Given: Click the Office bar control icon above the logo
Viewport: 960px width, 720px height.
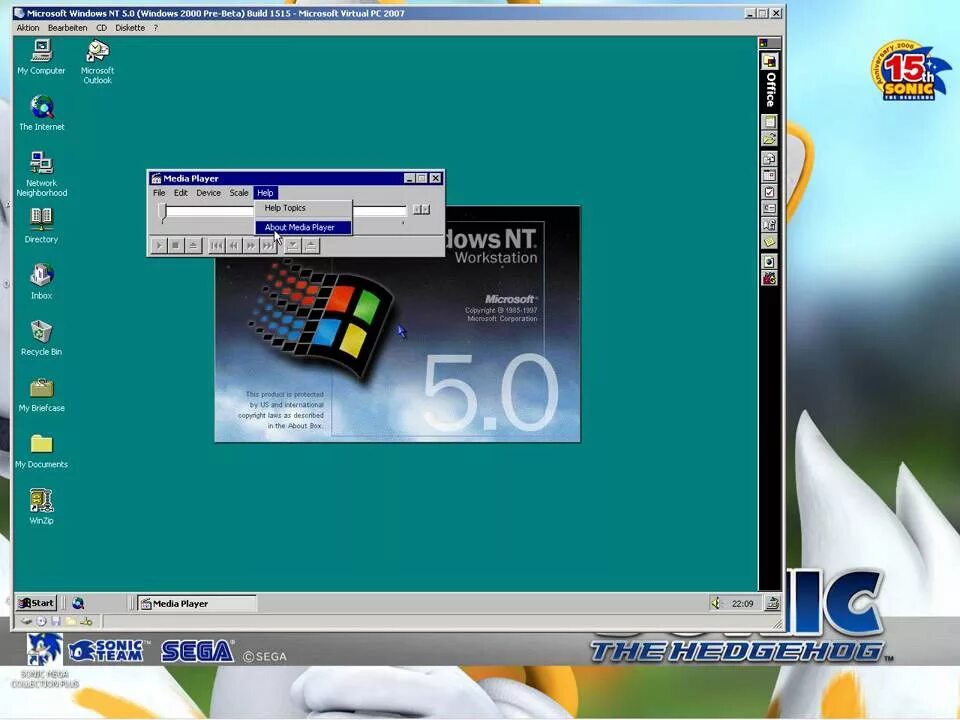Looking at the screenshot, I should click(x=764, y=43).
